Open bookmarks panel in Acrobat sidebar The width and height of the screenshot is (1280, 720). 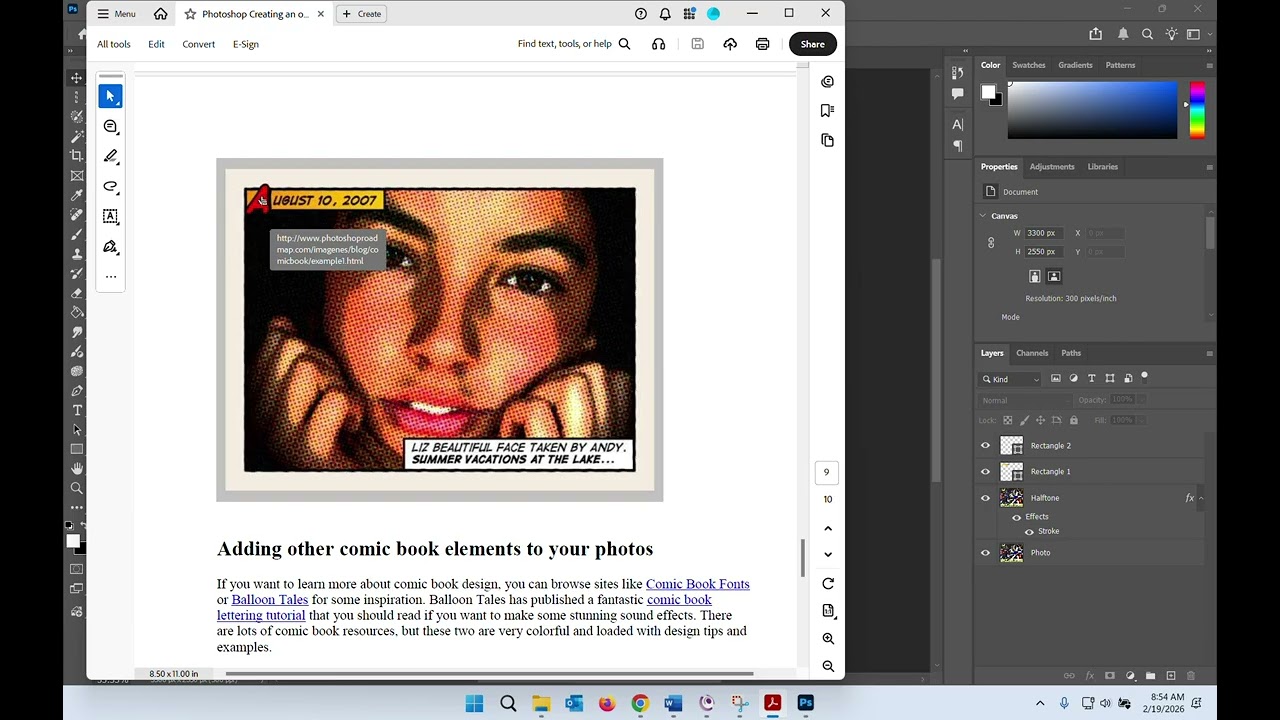(x=827, y=111)
